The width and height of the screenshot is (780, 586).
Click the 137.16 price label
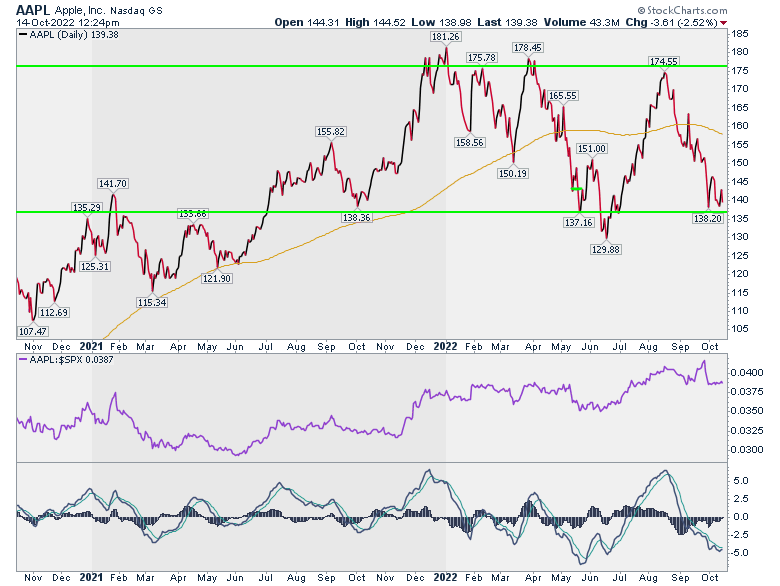click(579, 222)
